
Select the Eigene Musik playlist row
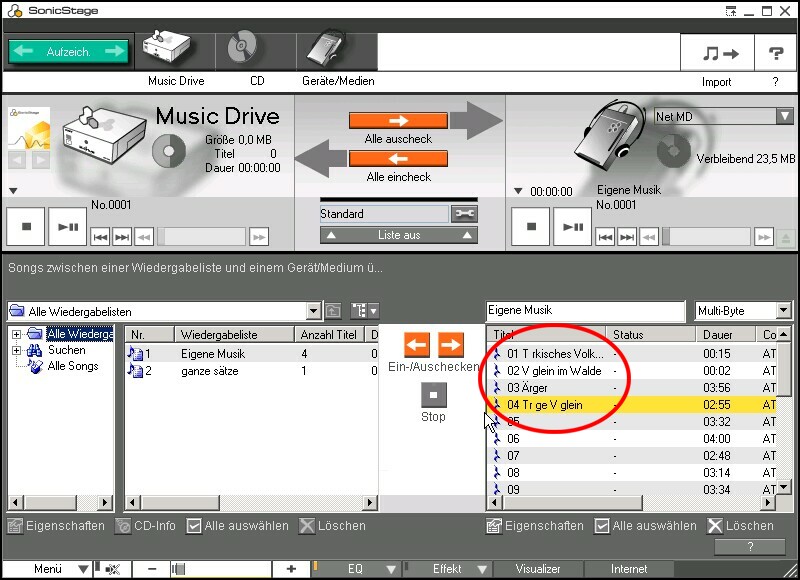click(x=252, y=354)
